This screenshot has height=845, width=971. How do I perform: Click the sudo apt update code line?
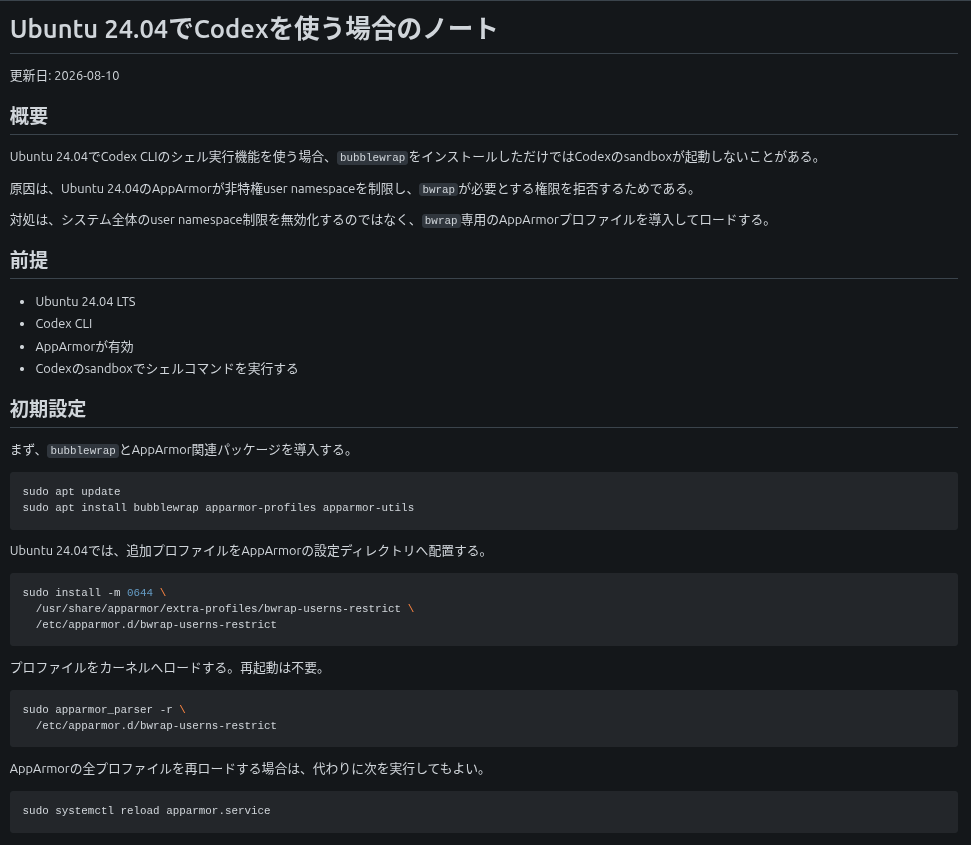[x=72, y=492]
